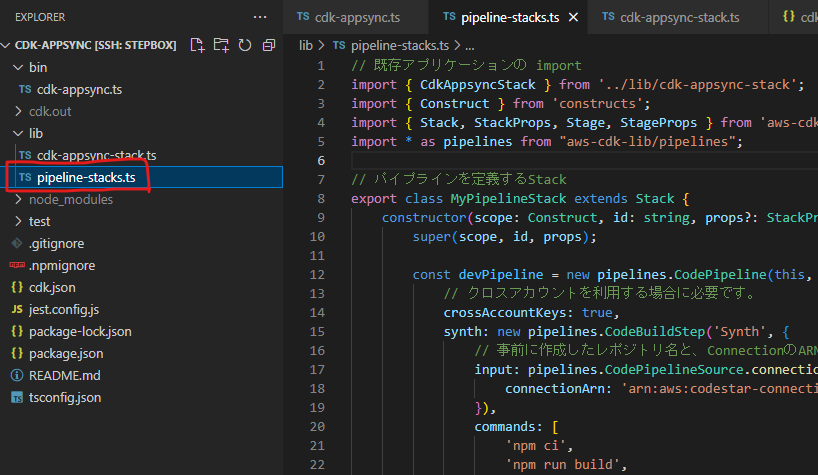Select cdk-appsync-stack.ts in the file tree

[x=96, y=155]
